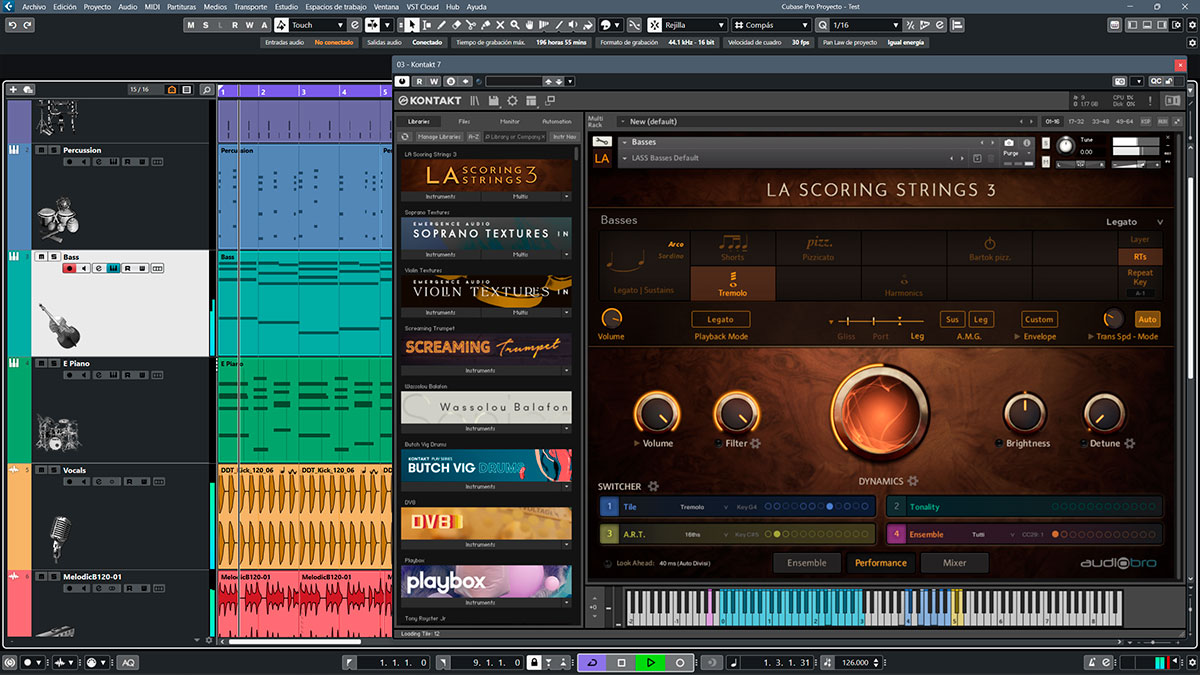Click the Kontakt save disk icon
Image resolution: width=1200 pixels, height=675 pixels.
(x=494, y=100)
